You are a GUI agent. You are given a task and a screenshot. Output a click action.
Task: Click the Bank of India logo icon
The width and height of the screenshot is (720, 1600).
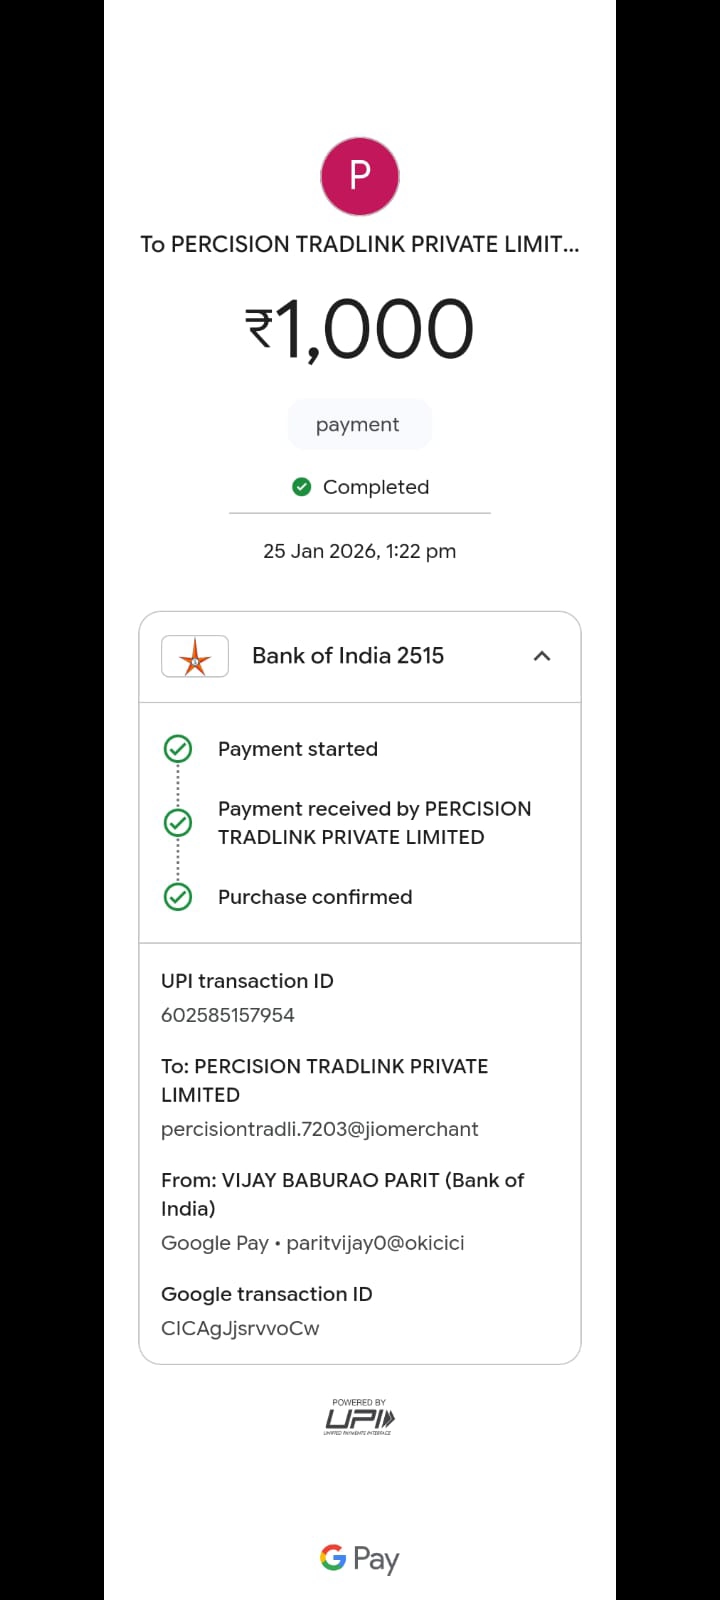click(195, 657)
